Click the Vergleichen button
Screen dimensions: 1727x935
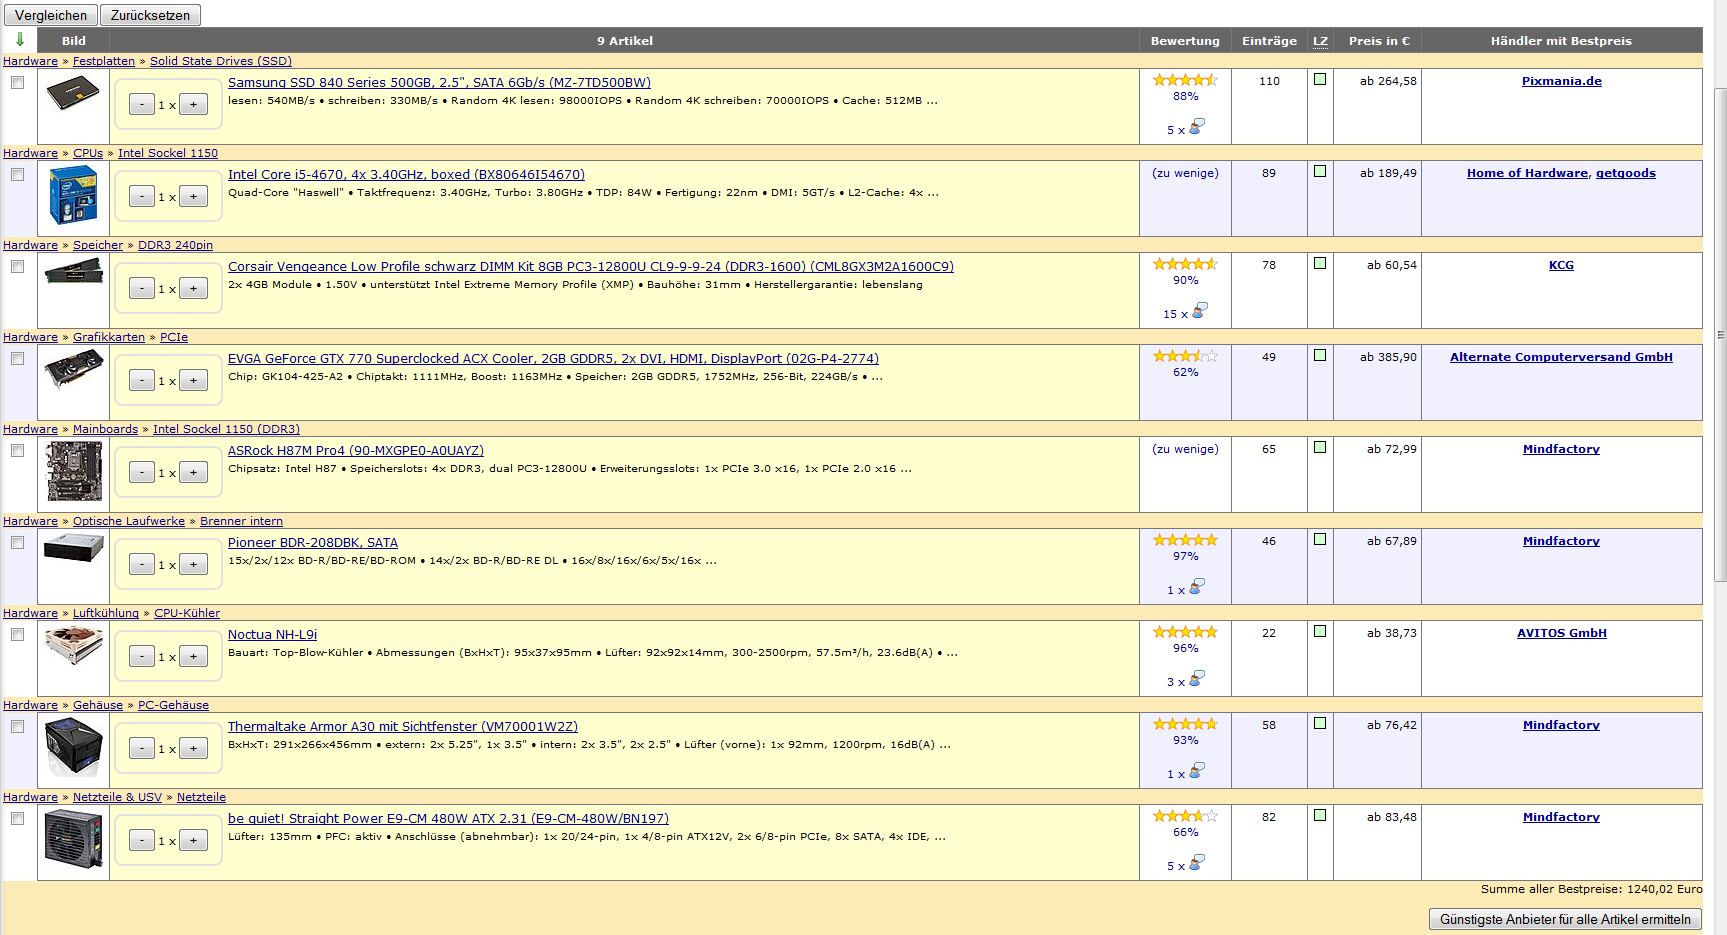click(51, 15)
